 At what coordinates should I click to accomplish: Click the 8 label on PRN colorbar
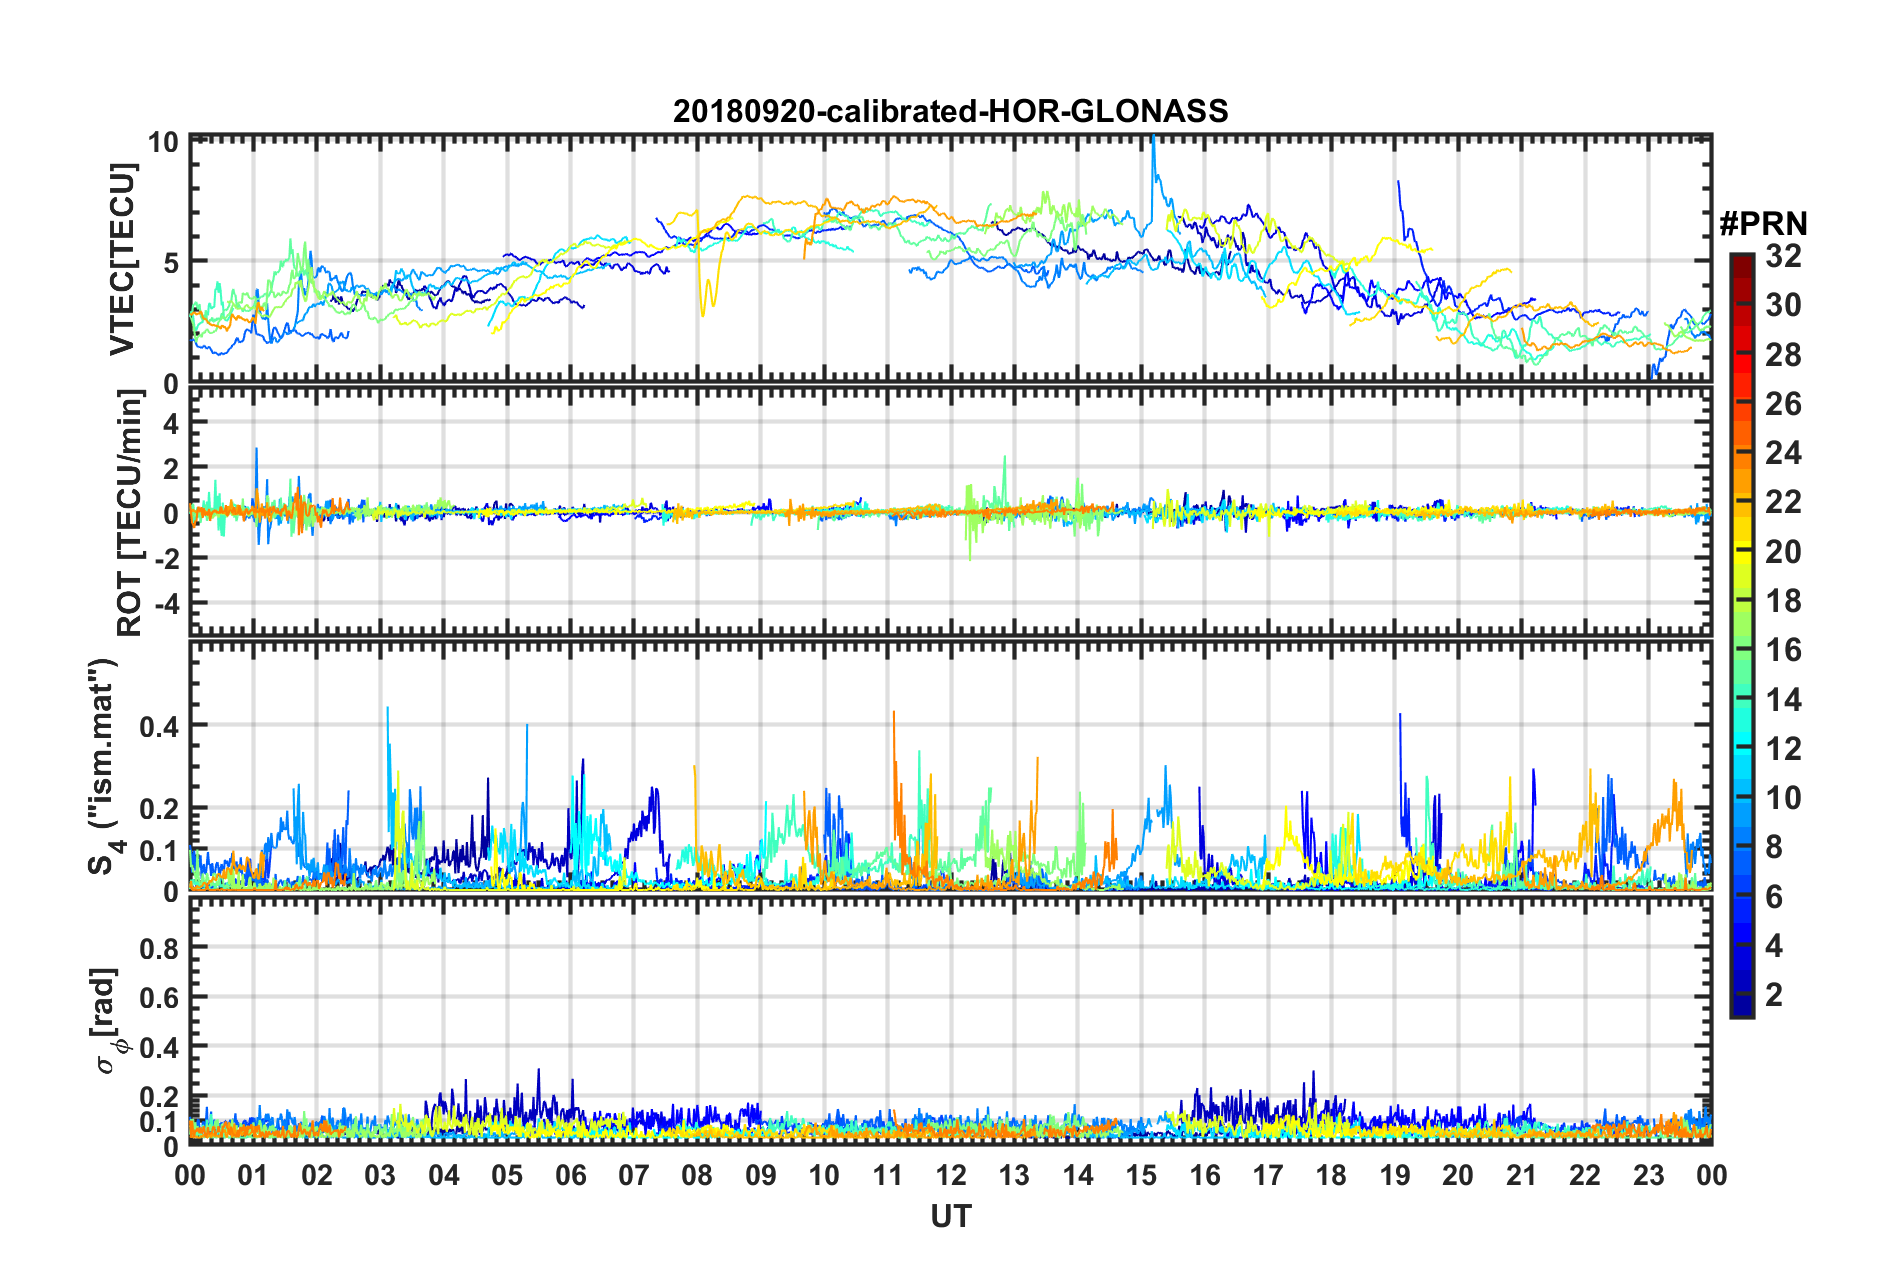click(x=1775, y=847)
